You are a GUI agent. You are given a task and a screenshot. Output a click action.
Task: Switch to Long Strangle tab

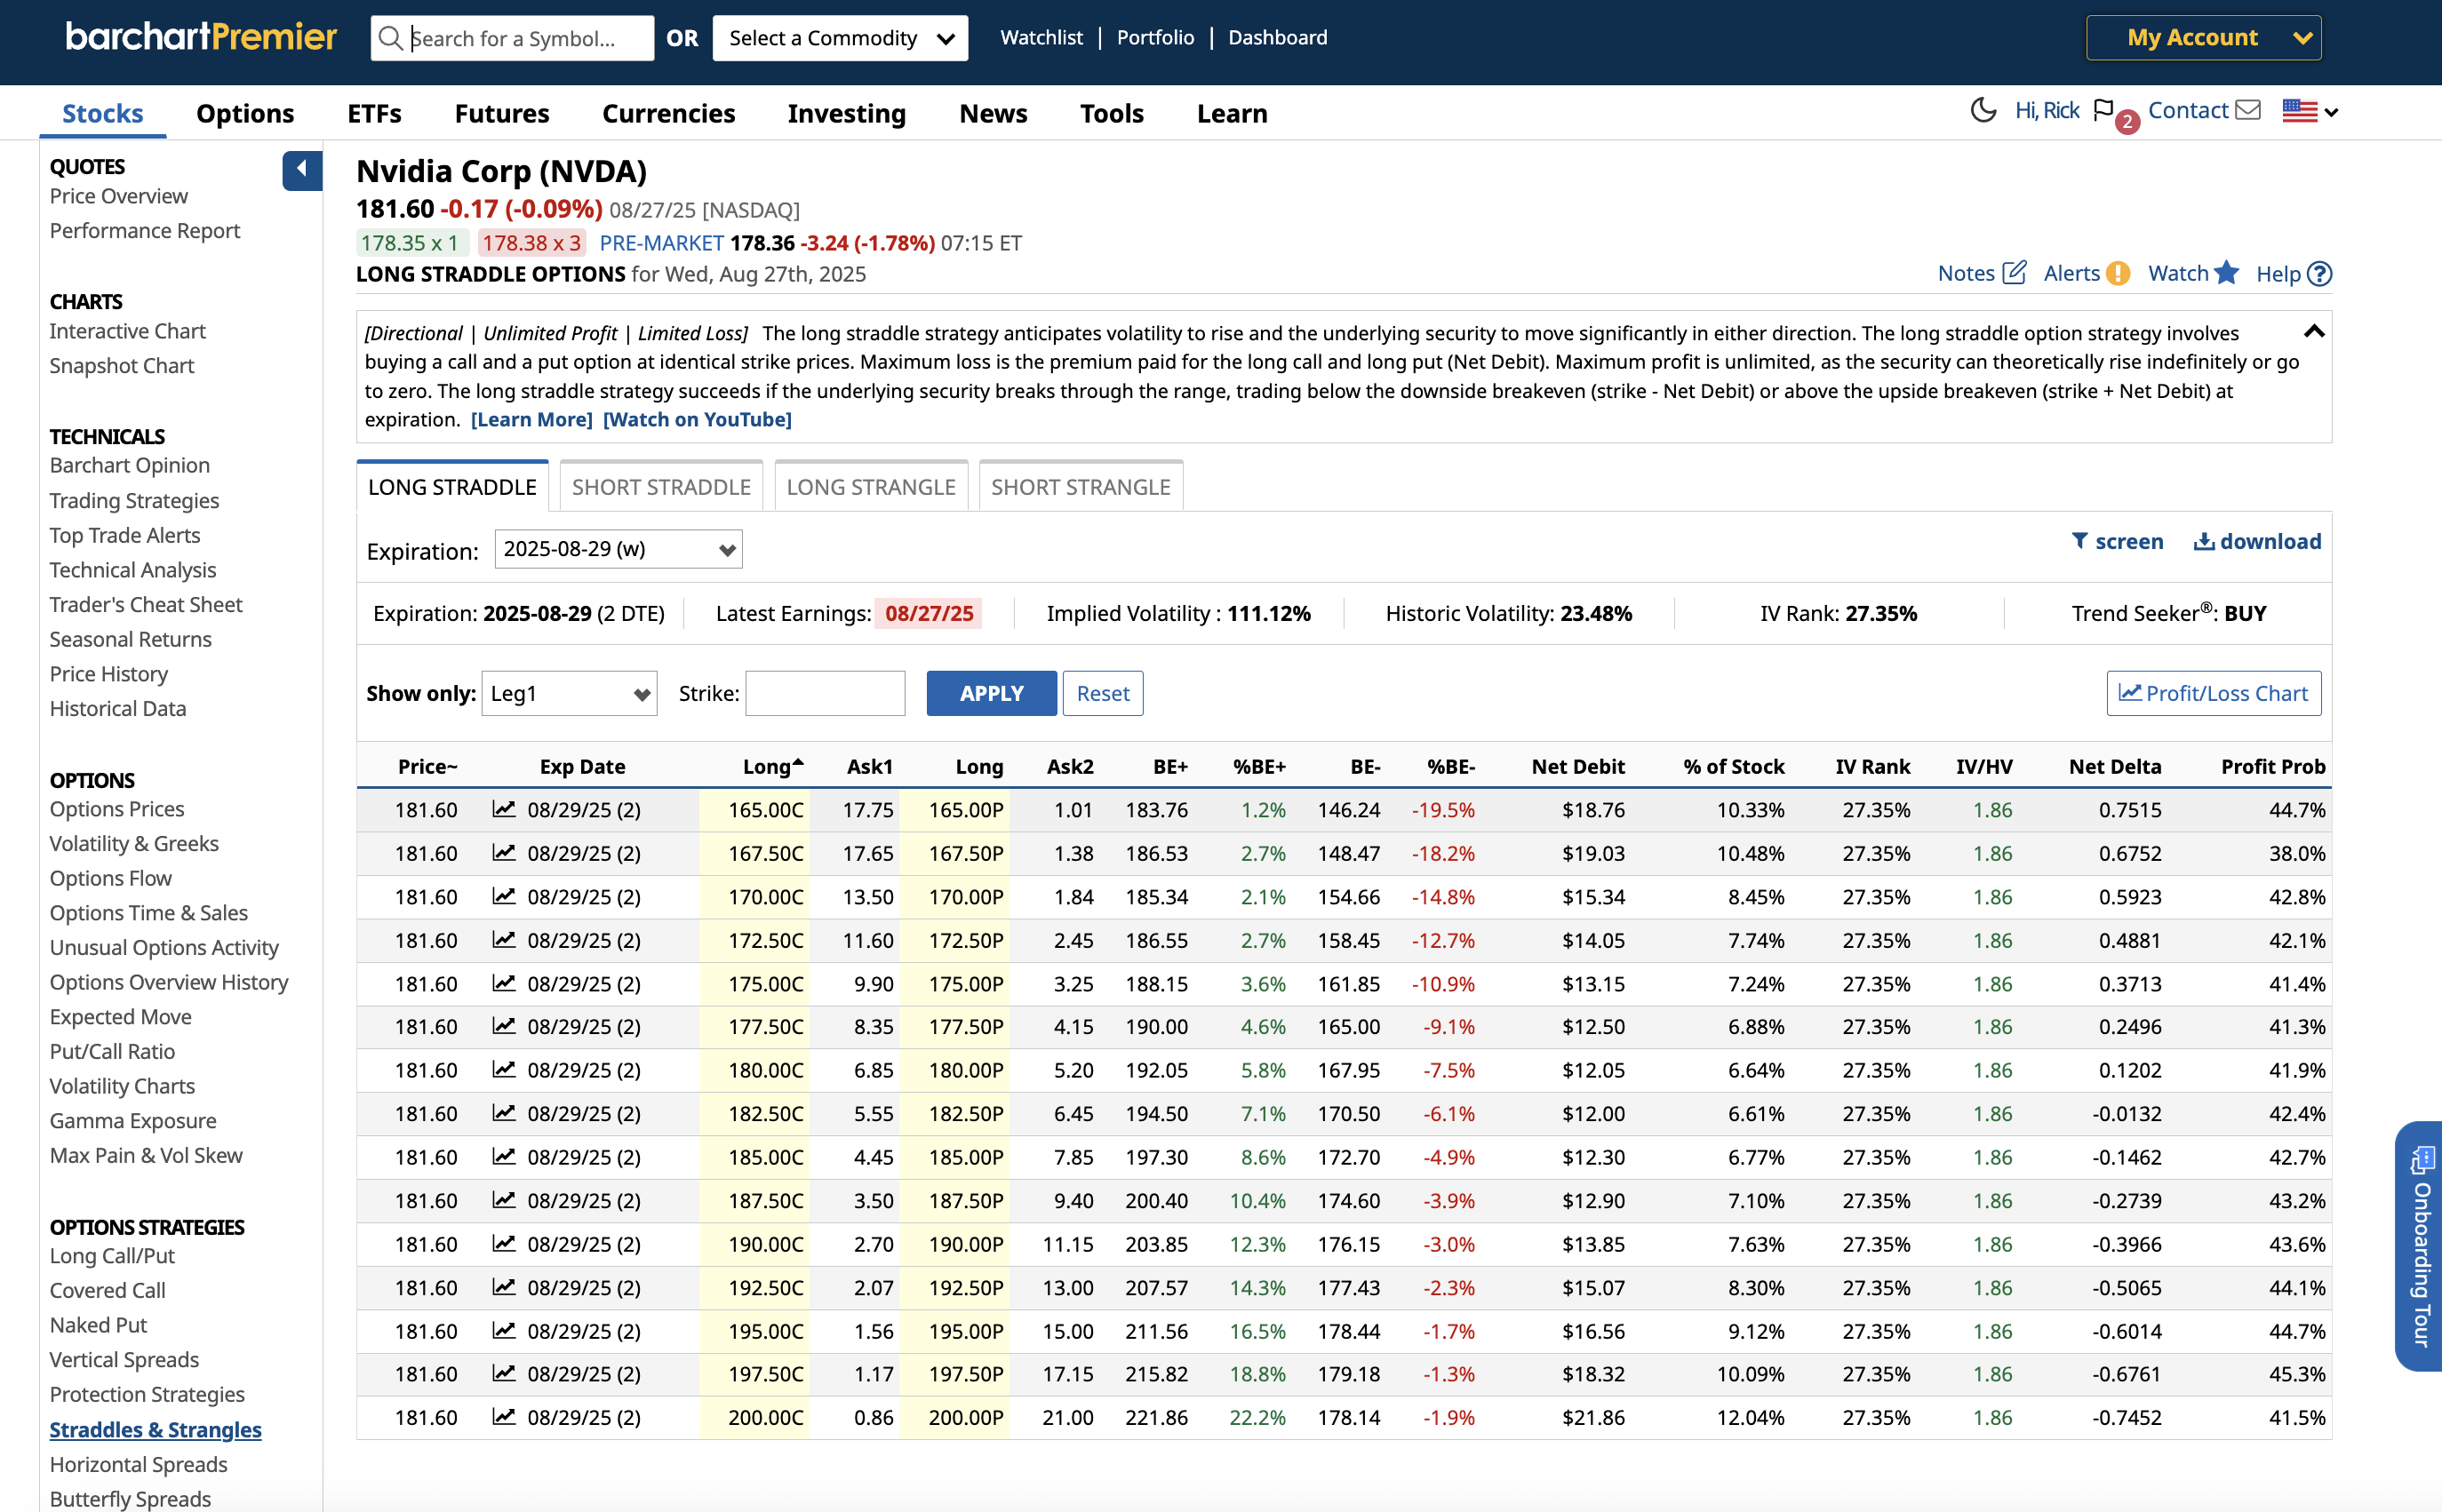click(x=871, y=487)
